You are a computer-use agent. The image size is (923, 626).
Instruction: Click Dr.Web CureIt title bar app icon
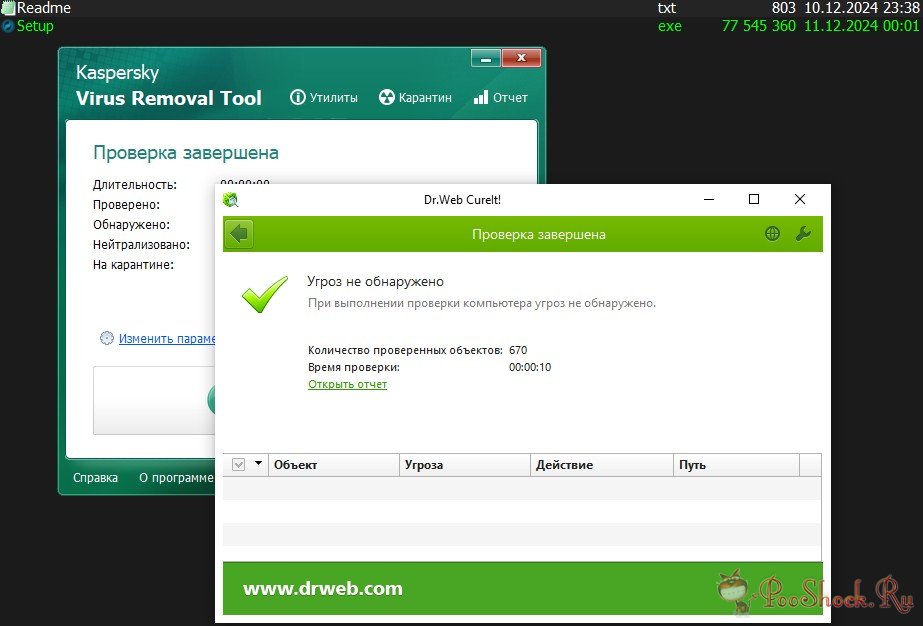pos(230,200)
